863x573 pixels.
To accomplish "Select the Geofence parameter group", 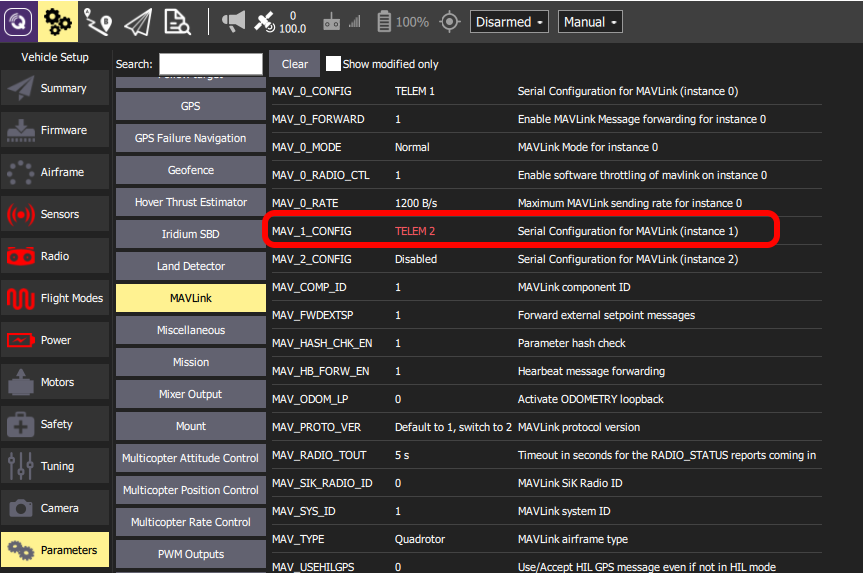I will click(190, 170).
